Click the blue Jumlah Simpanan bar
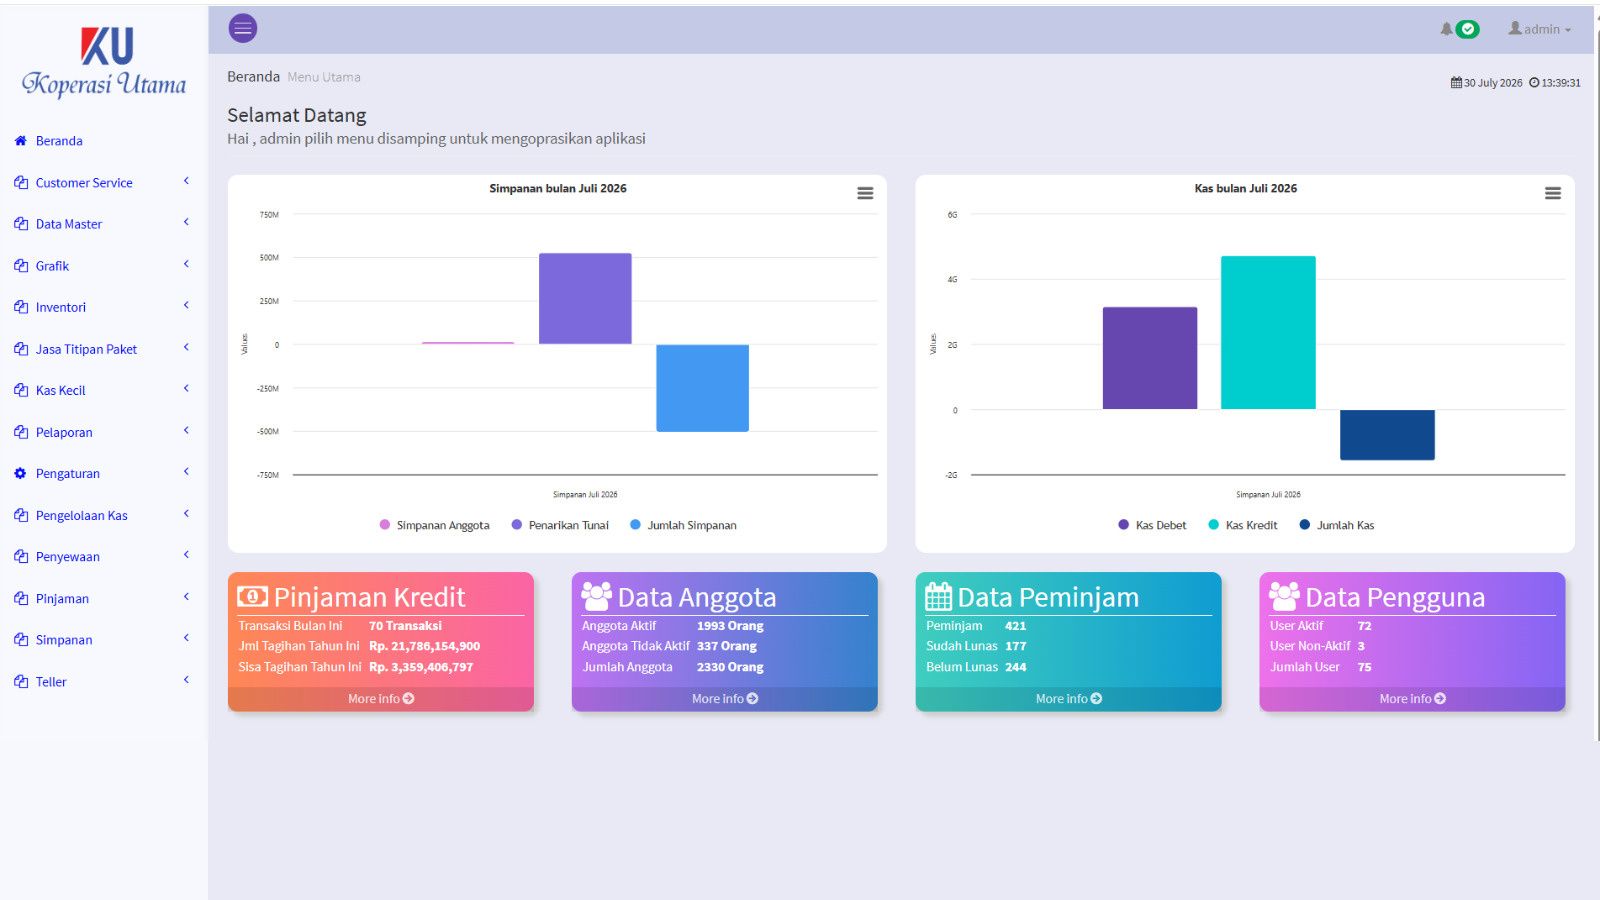 (x=702, y=388)
